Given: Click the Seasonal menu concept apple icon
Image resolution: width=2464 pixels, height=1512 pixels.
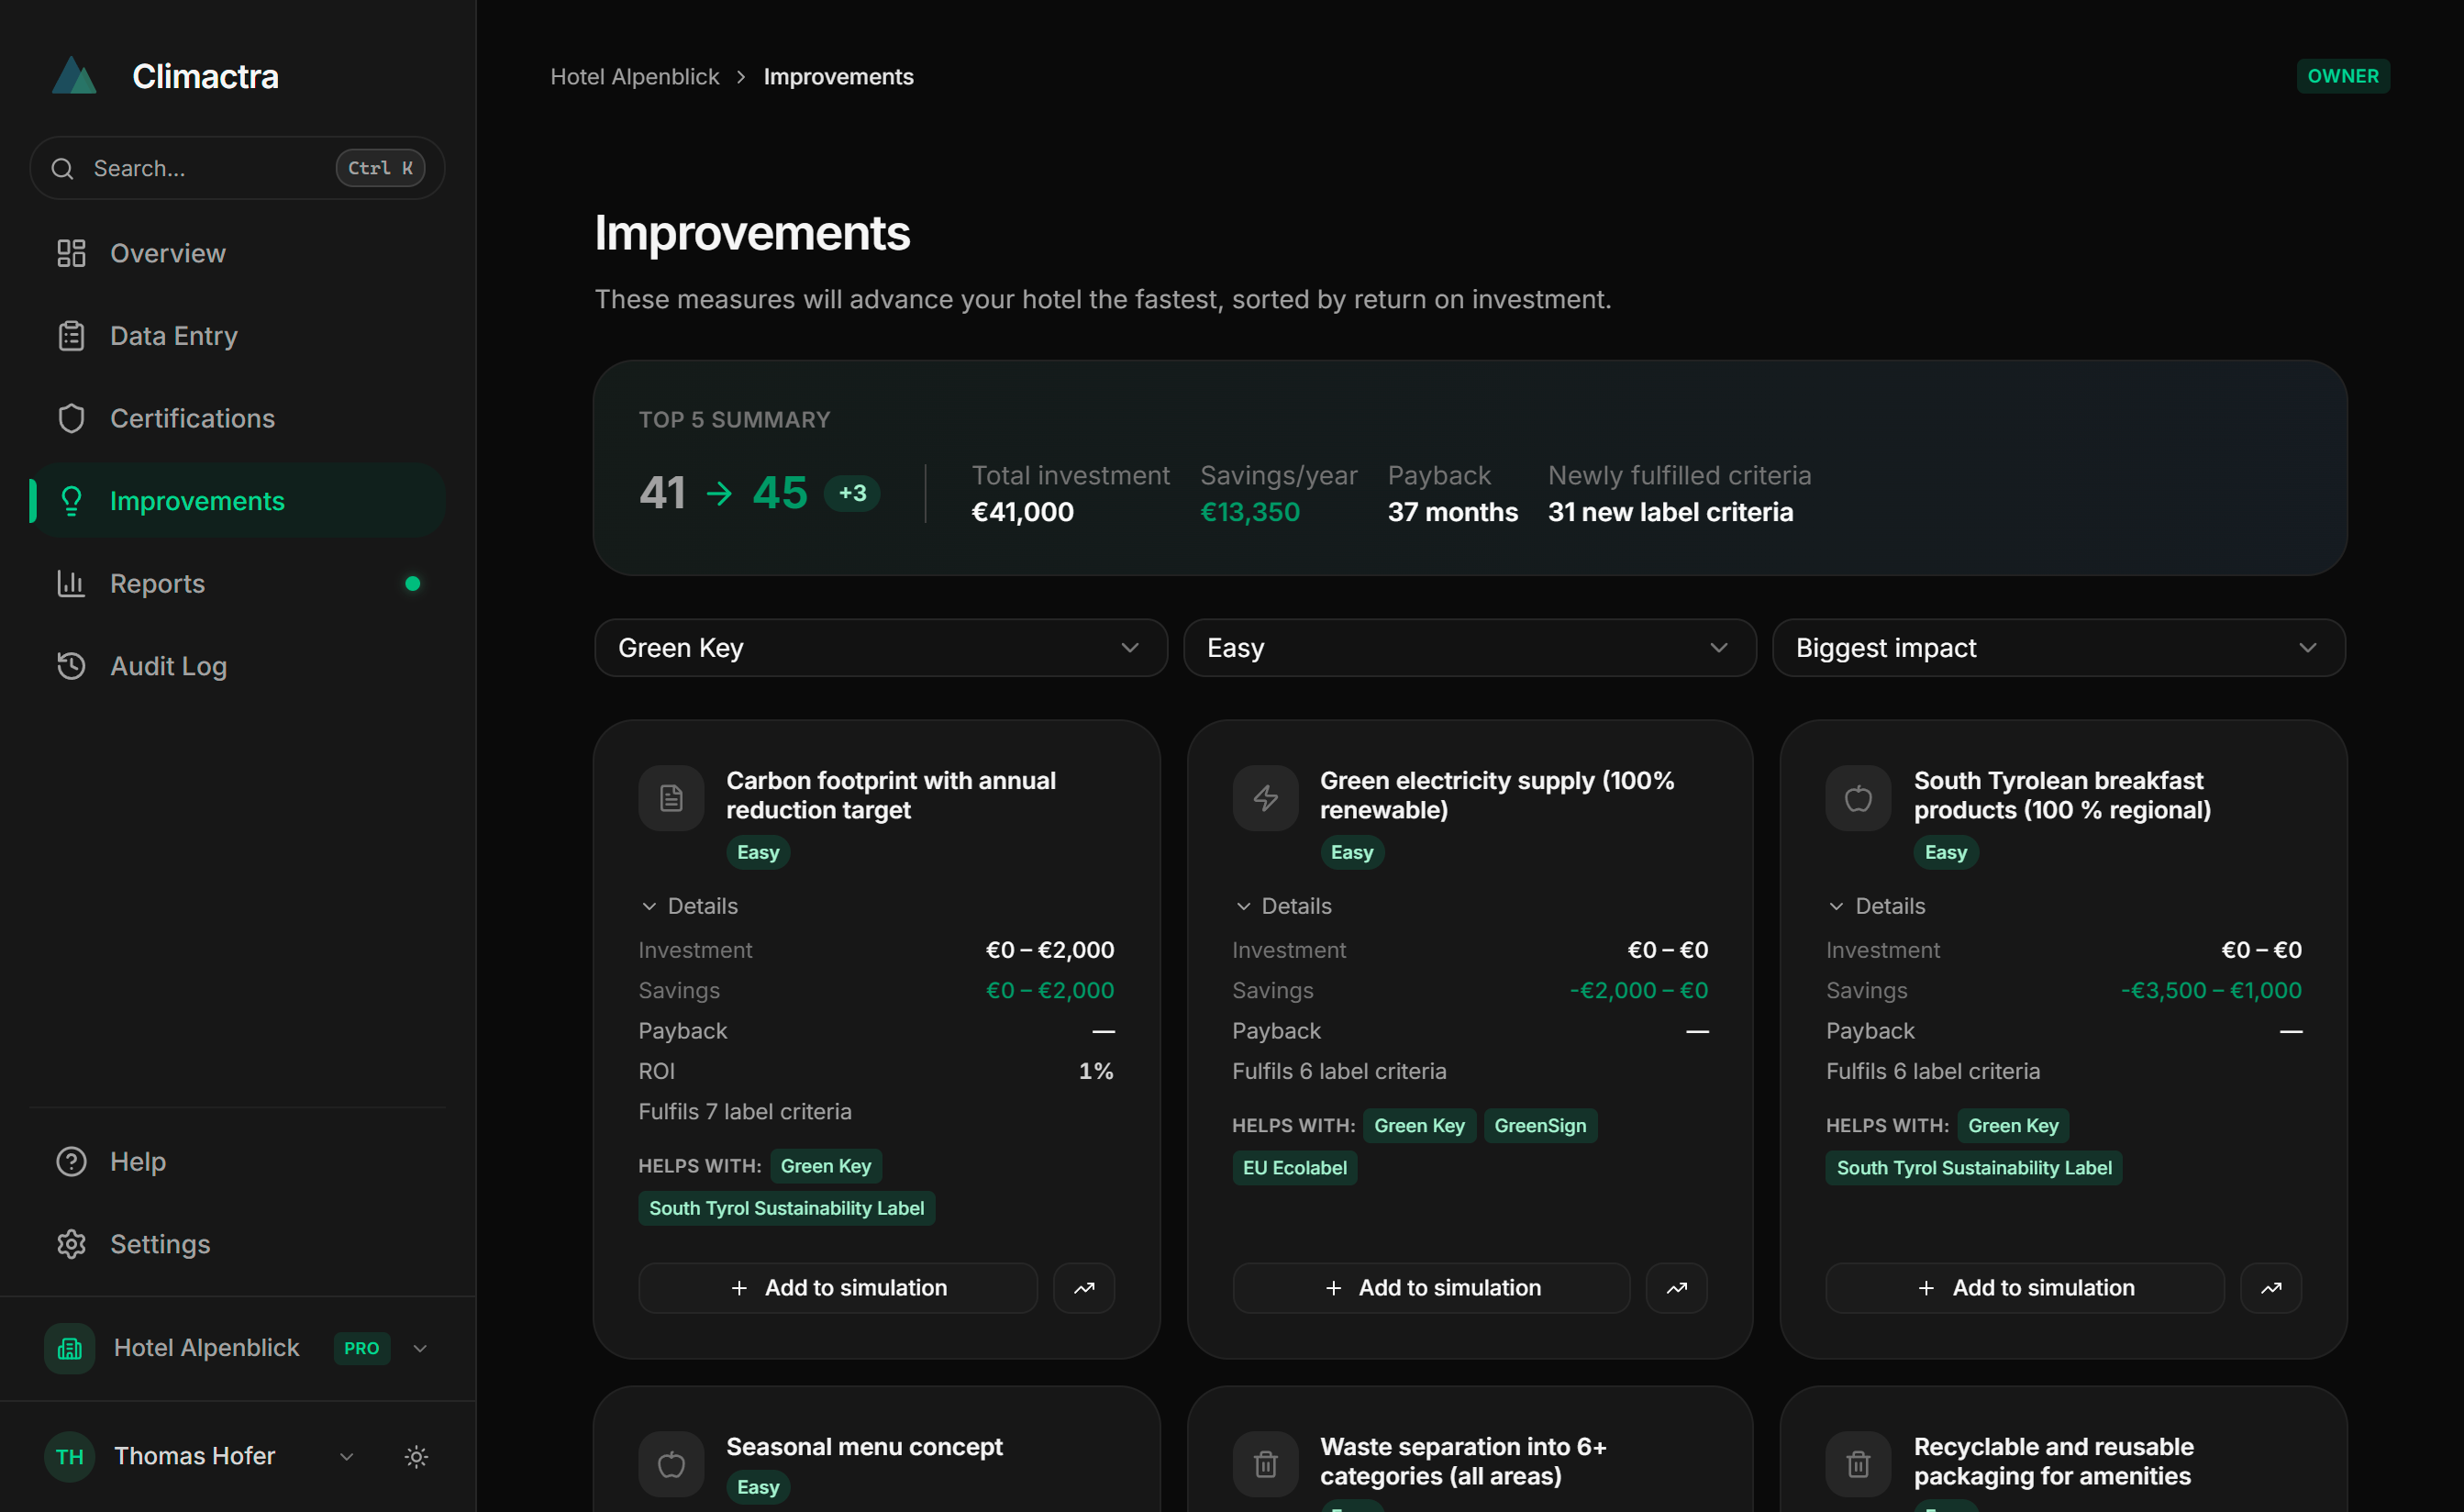Looking at the screenshot, I should [x=671, y=1464].
